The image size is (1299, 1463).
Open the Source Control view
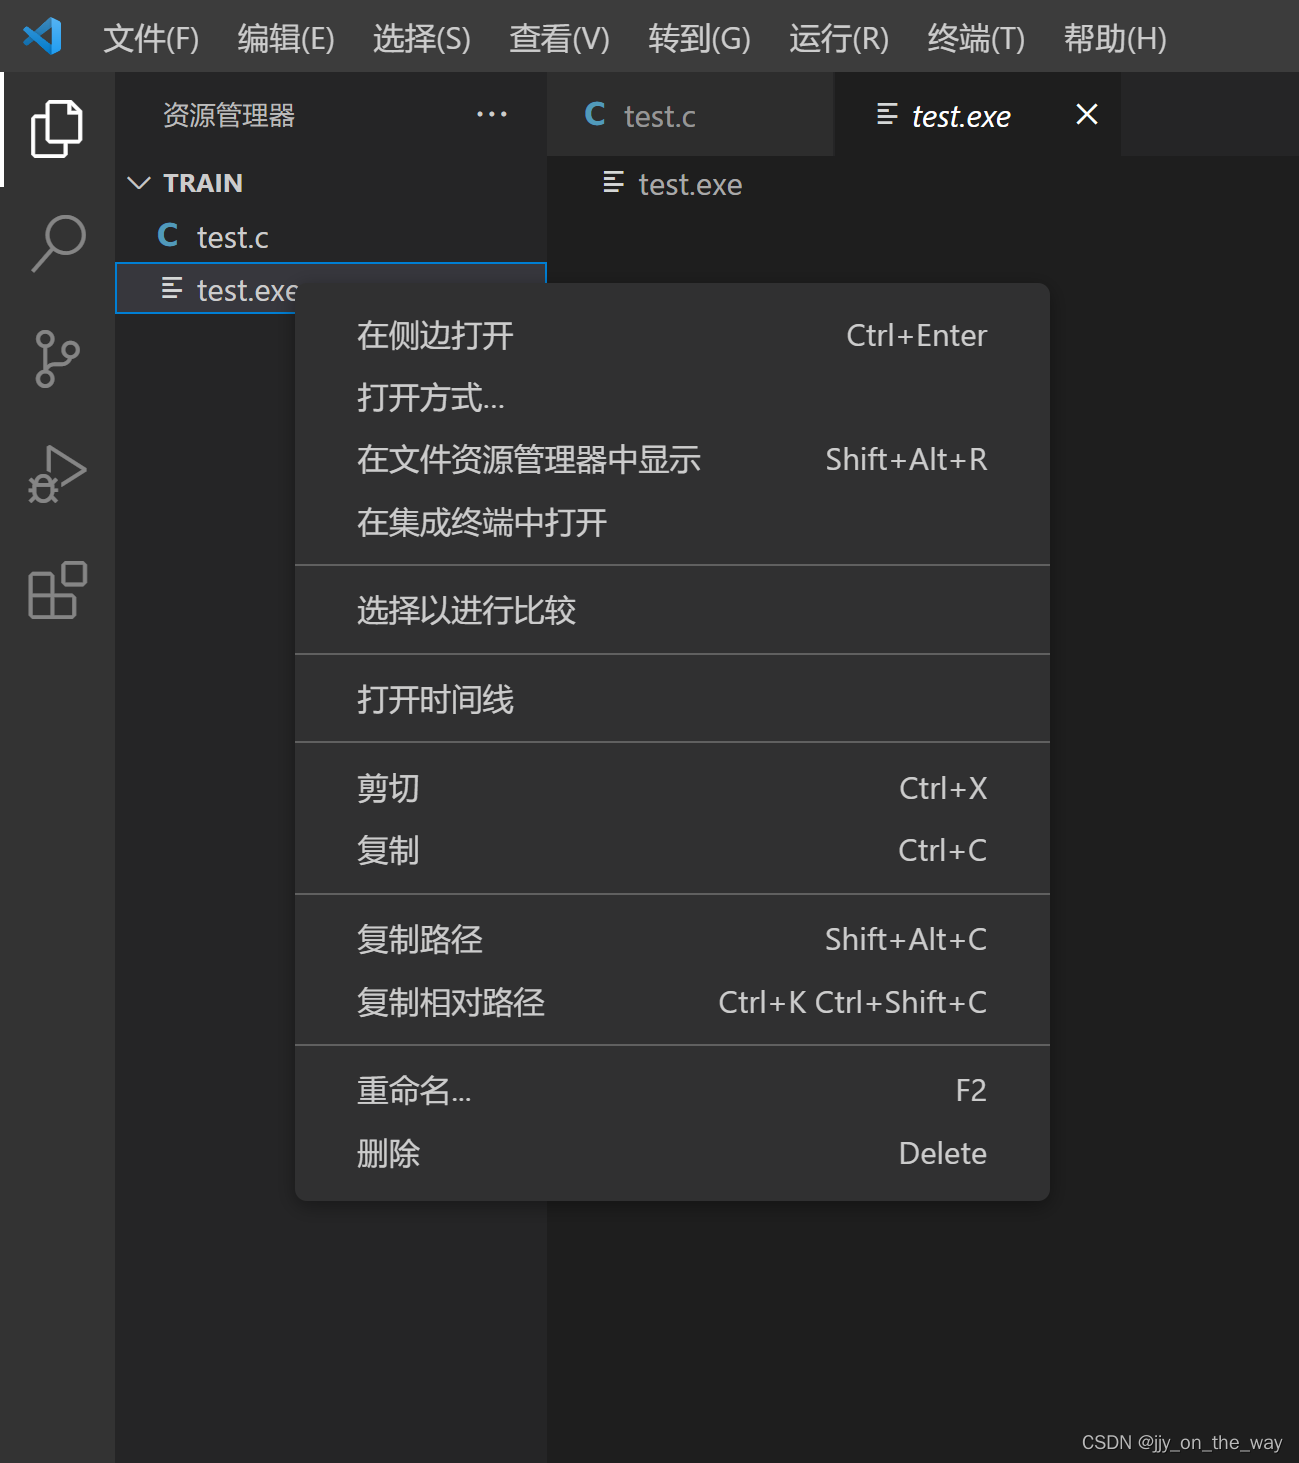tap(56, 359)
